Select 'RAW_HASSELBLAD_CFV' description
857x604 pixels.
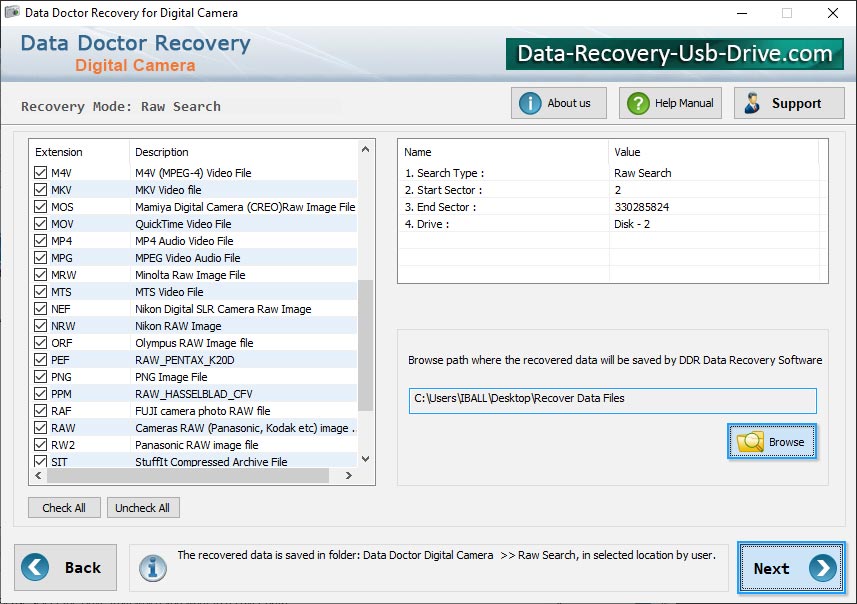click(x=193, y=394)
